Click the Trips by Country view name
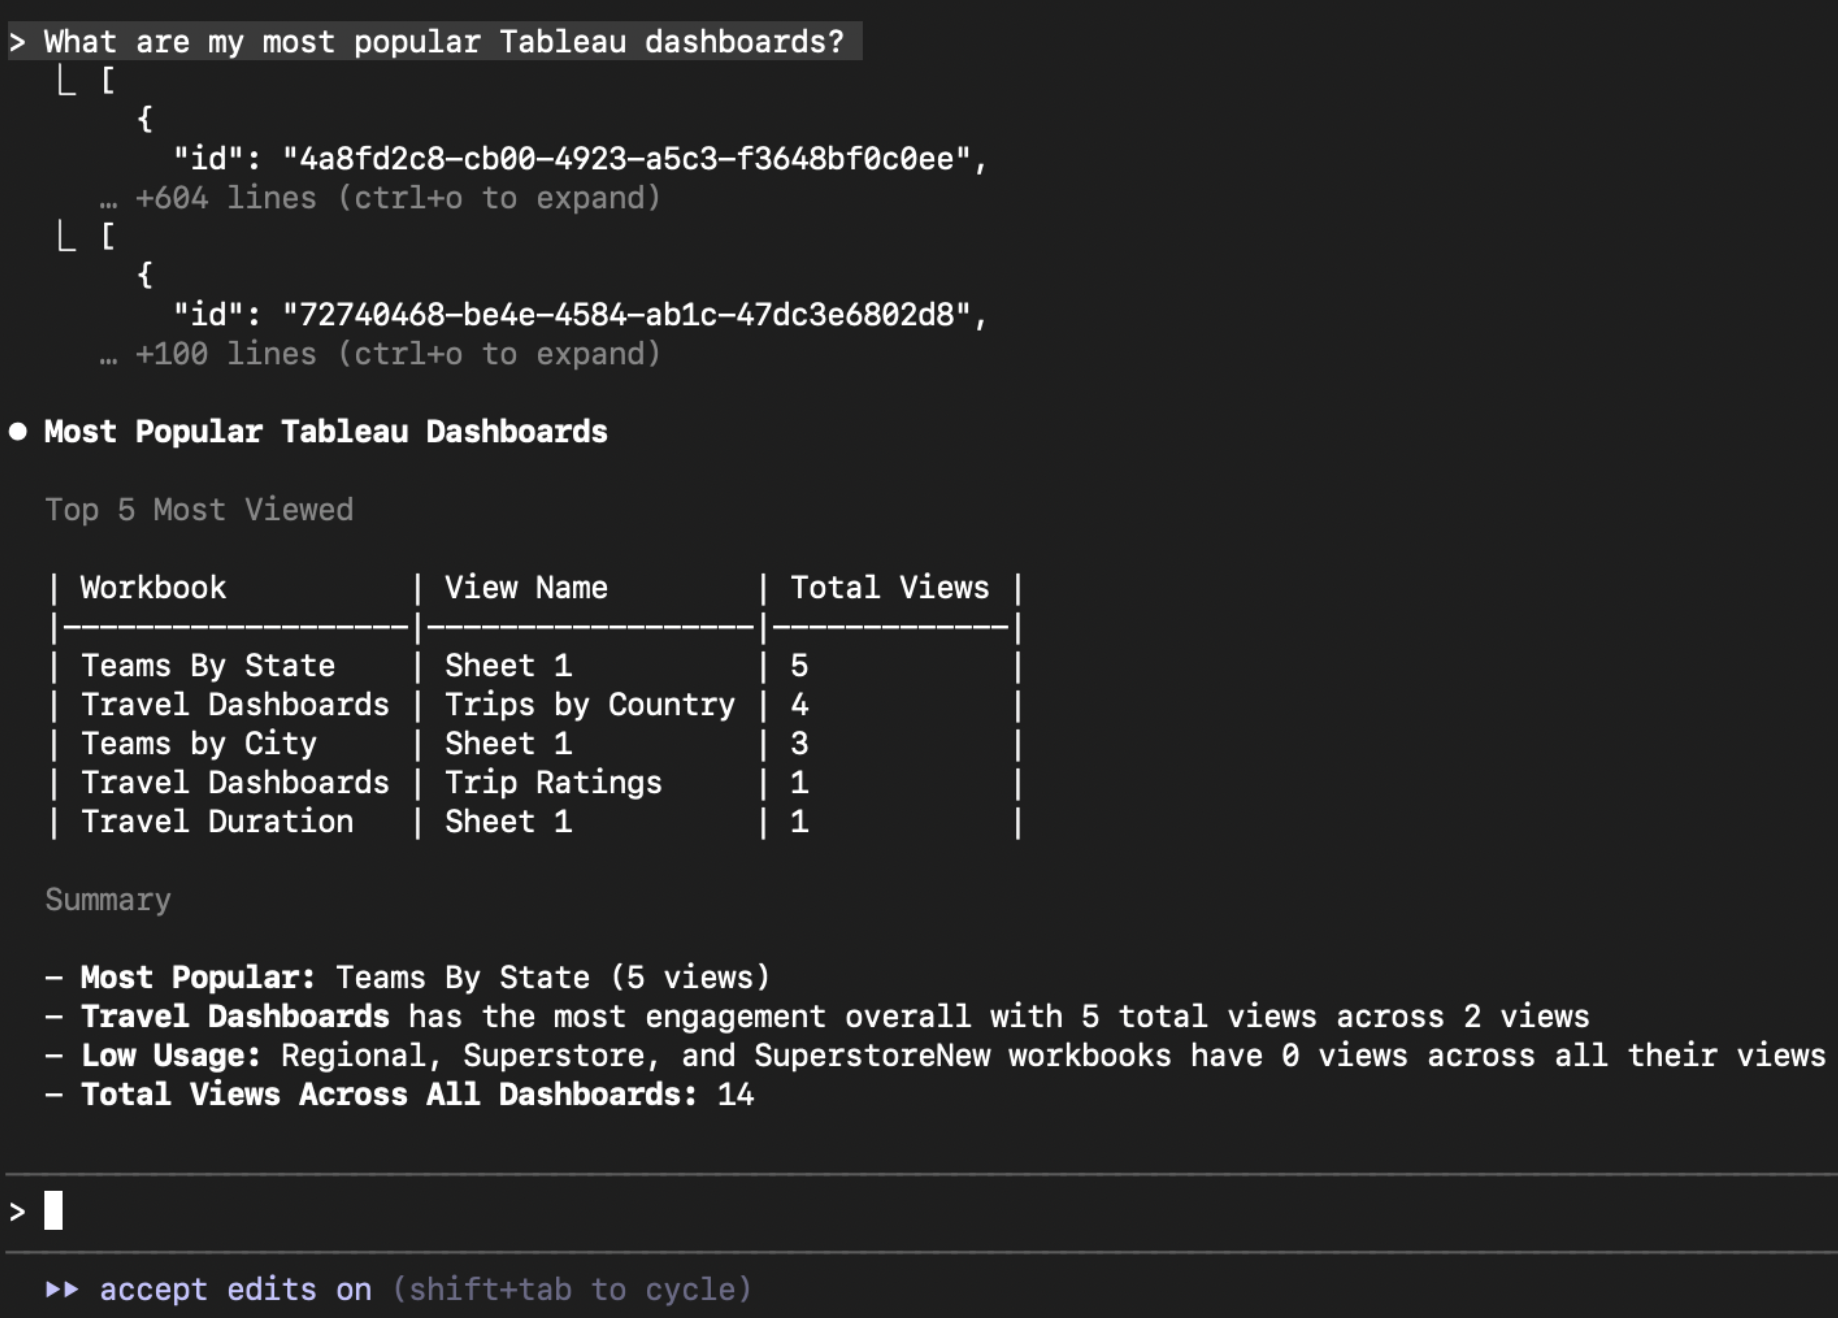This screenshot has height=1318, width=1838. 589,705
